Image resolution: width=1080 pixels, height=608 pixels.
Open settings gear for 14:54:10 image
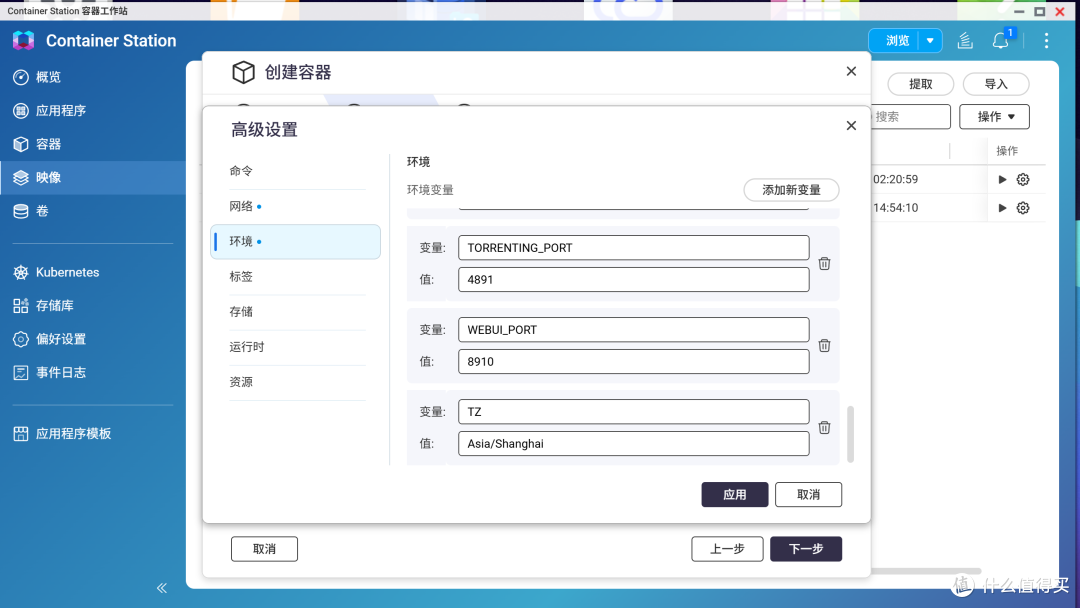[1023, 207]
